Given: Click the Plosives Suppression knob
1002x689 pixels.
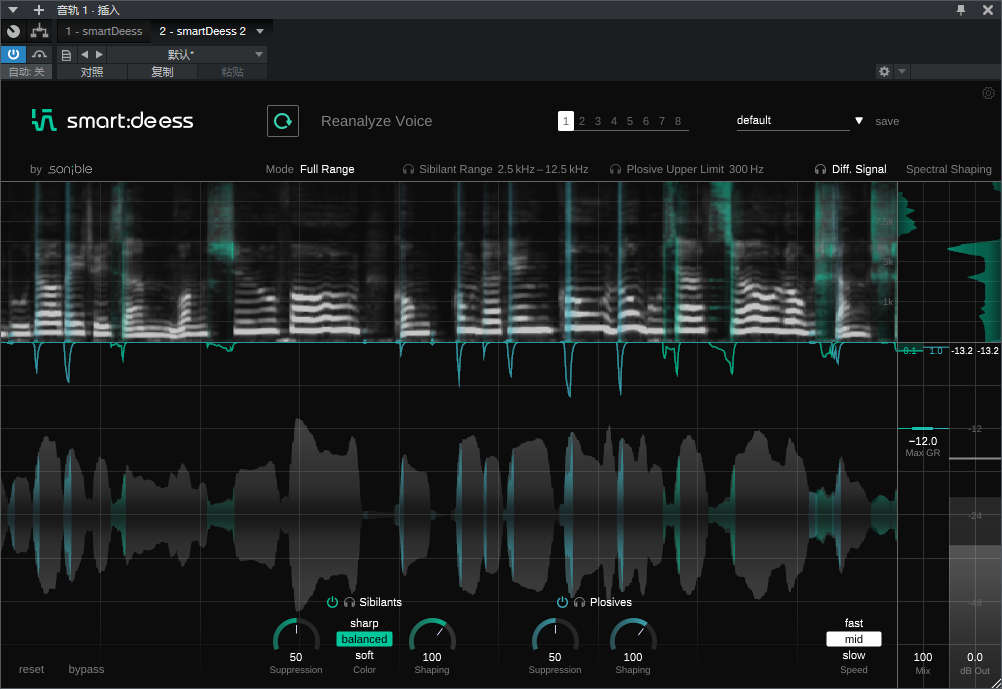Looking at the screenshot, I should point(555,635).
